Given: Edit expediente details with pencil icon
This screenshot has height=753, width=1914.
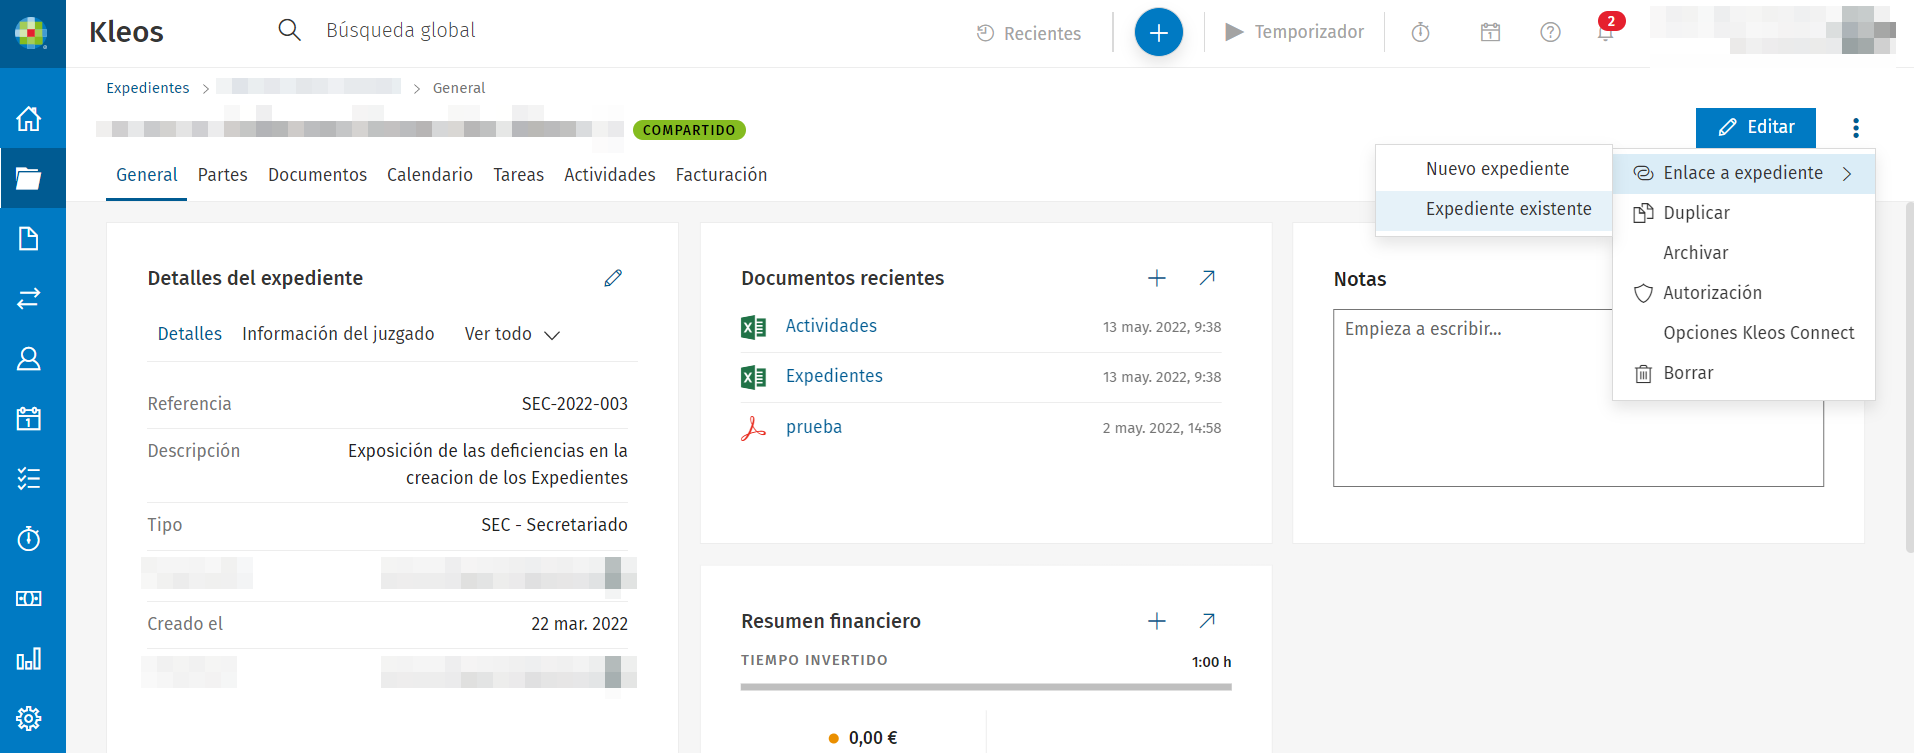Looking at the screenshot, I should 613,278.
